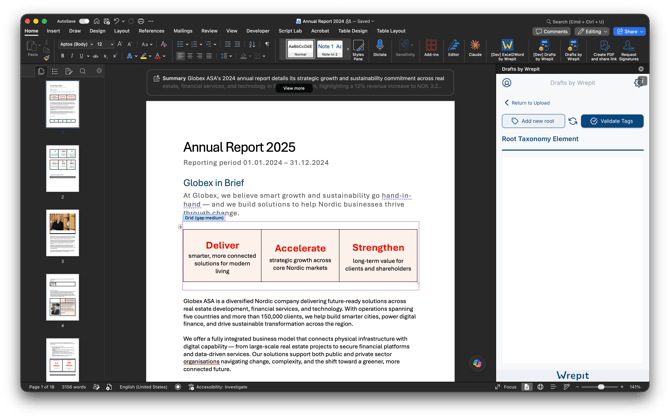Select the page 3 thumbnail
Image resolution: width=670 pixels, height=419 pixels.
pos(62,233)
